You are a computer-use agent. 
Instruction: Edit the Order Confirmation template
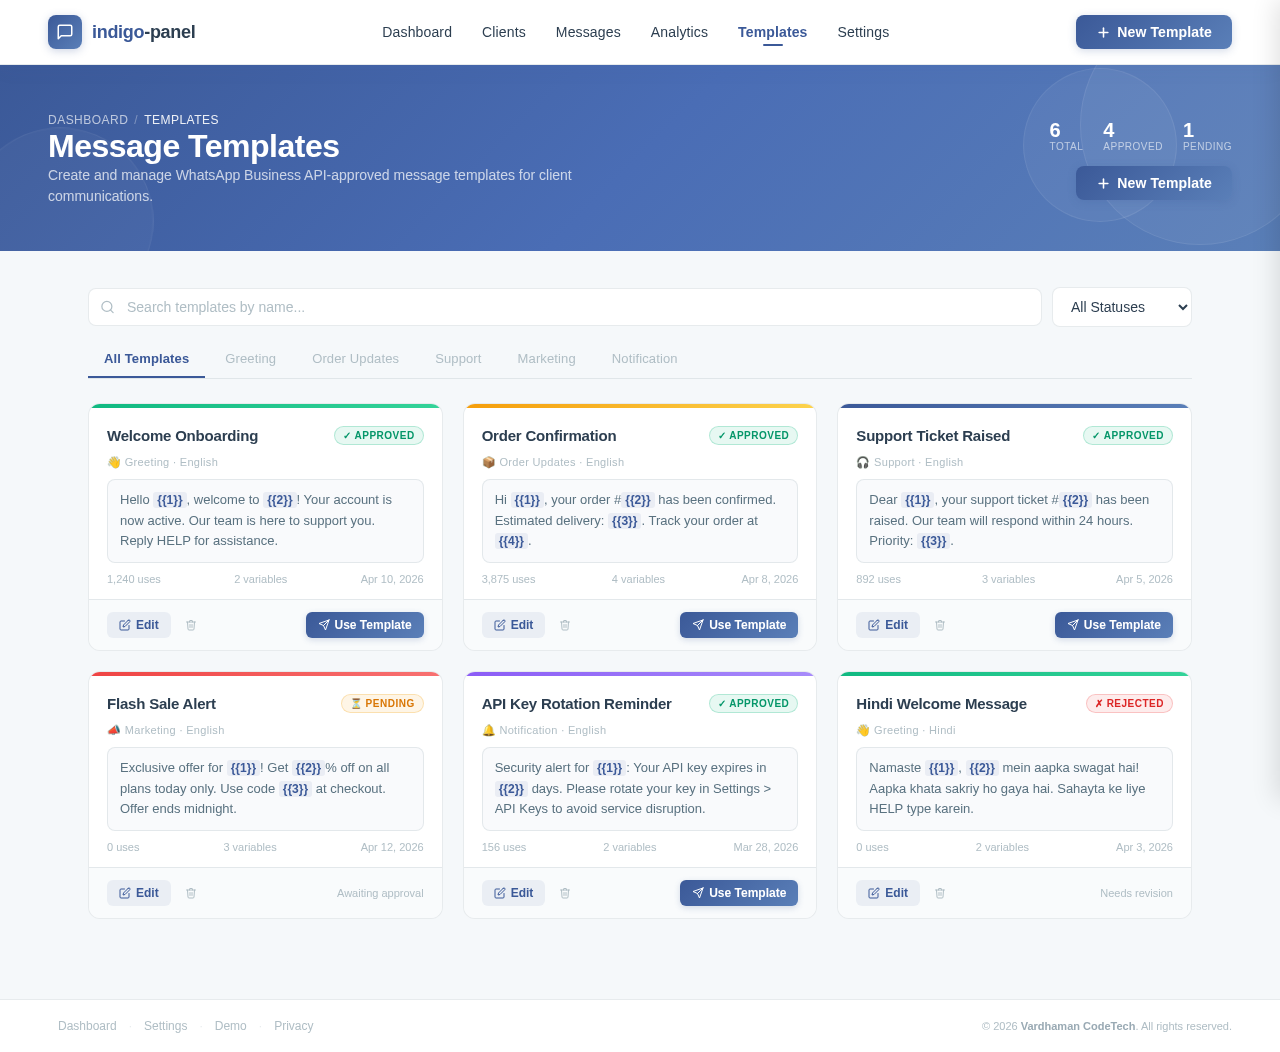point(513,625)
